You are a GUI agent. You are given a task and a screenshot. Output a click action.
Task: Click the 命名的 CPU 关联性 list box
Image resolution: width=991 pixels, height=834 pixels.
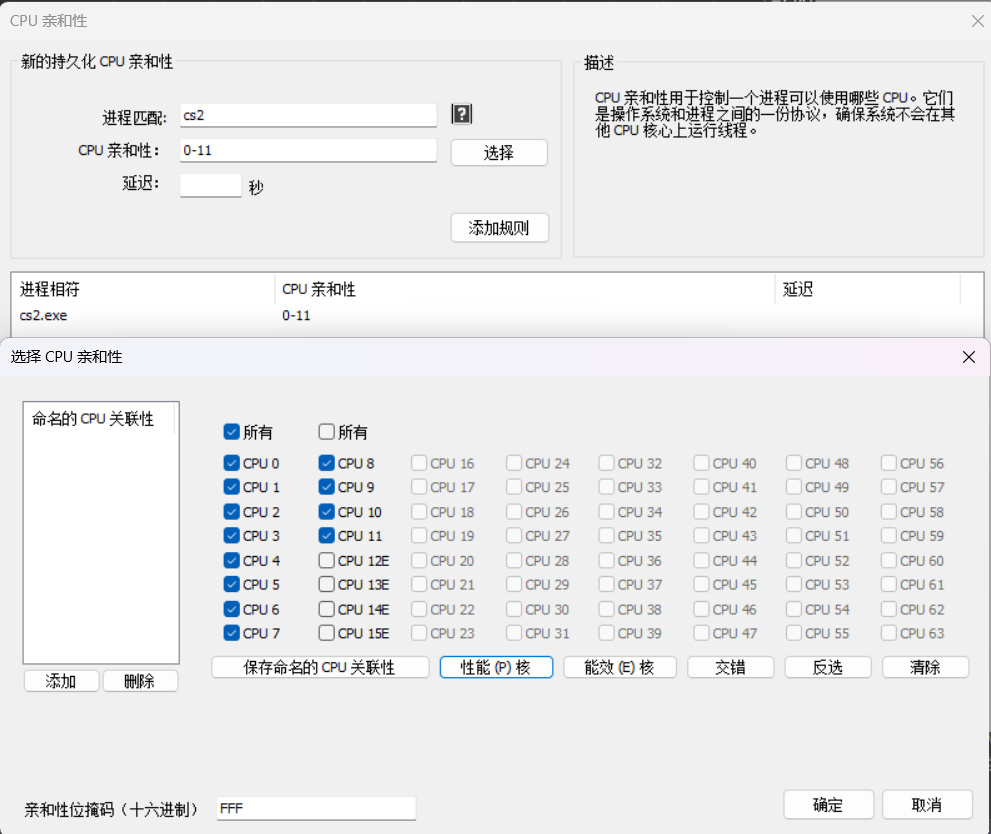[101, 533]
